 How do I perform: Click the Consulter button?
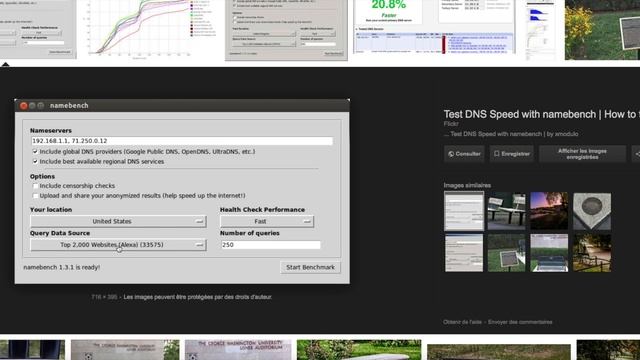(x=464, y=154)
